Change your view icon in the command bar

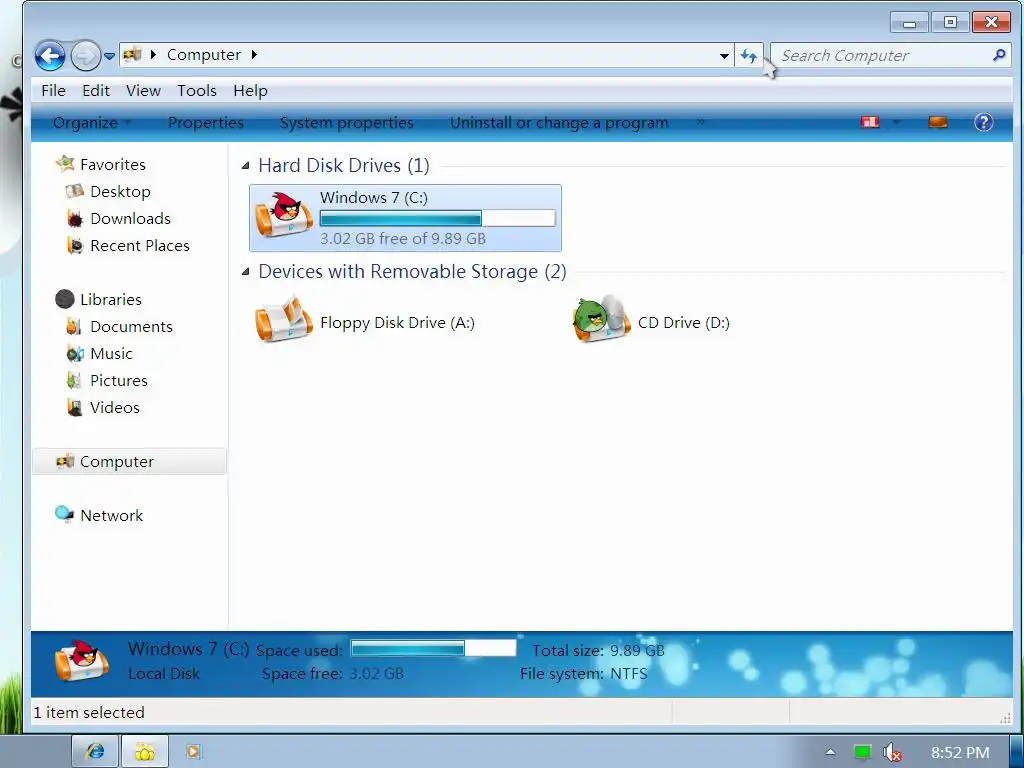870,122
